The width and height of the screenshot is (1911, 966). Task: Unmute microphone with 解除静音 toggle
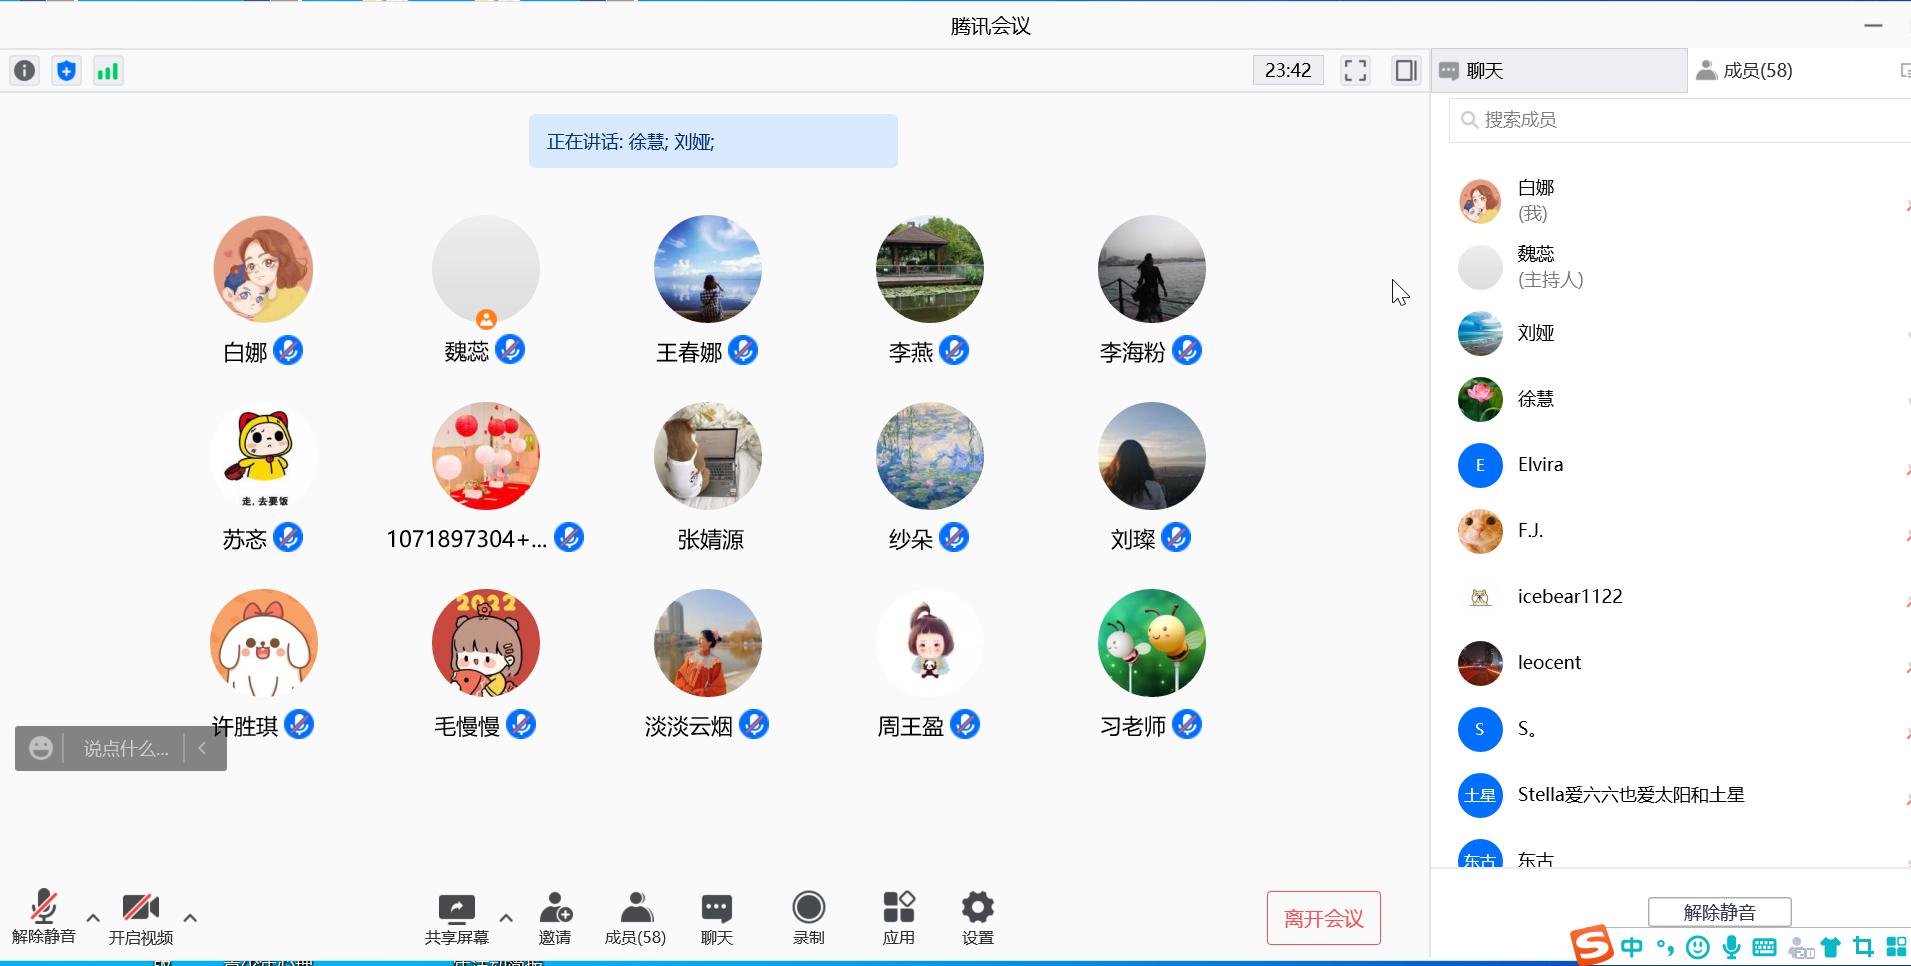44,917
